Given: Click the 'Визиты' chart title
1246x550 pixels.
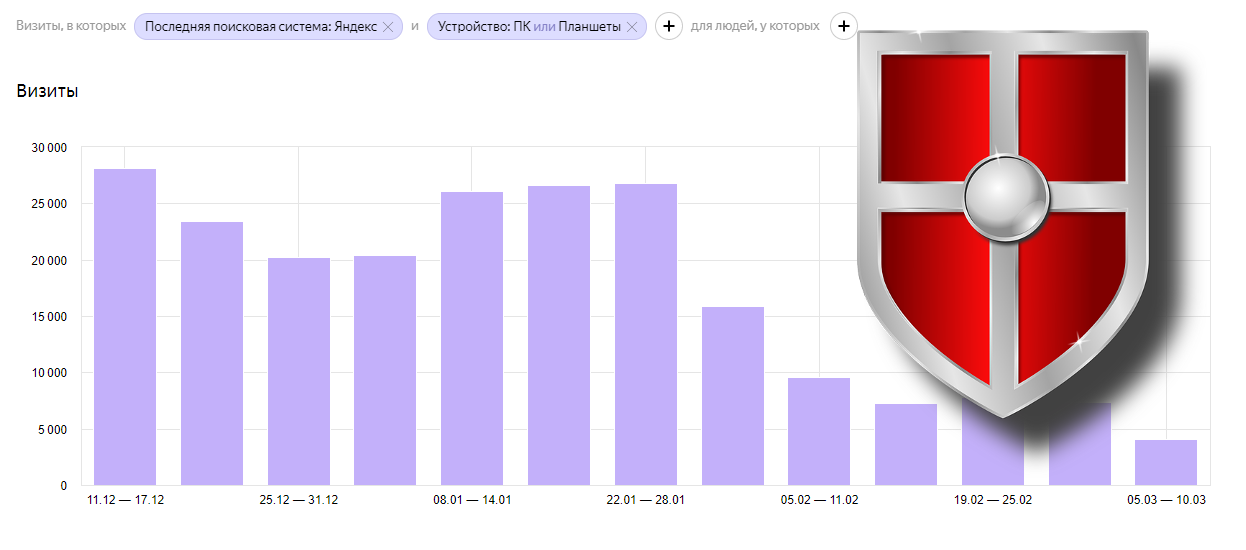Looking at the screenshot, I should [47, 91].
